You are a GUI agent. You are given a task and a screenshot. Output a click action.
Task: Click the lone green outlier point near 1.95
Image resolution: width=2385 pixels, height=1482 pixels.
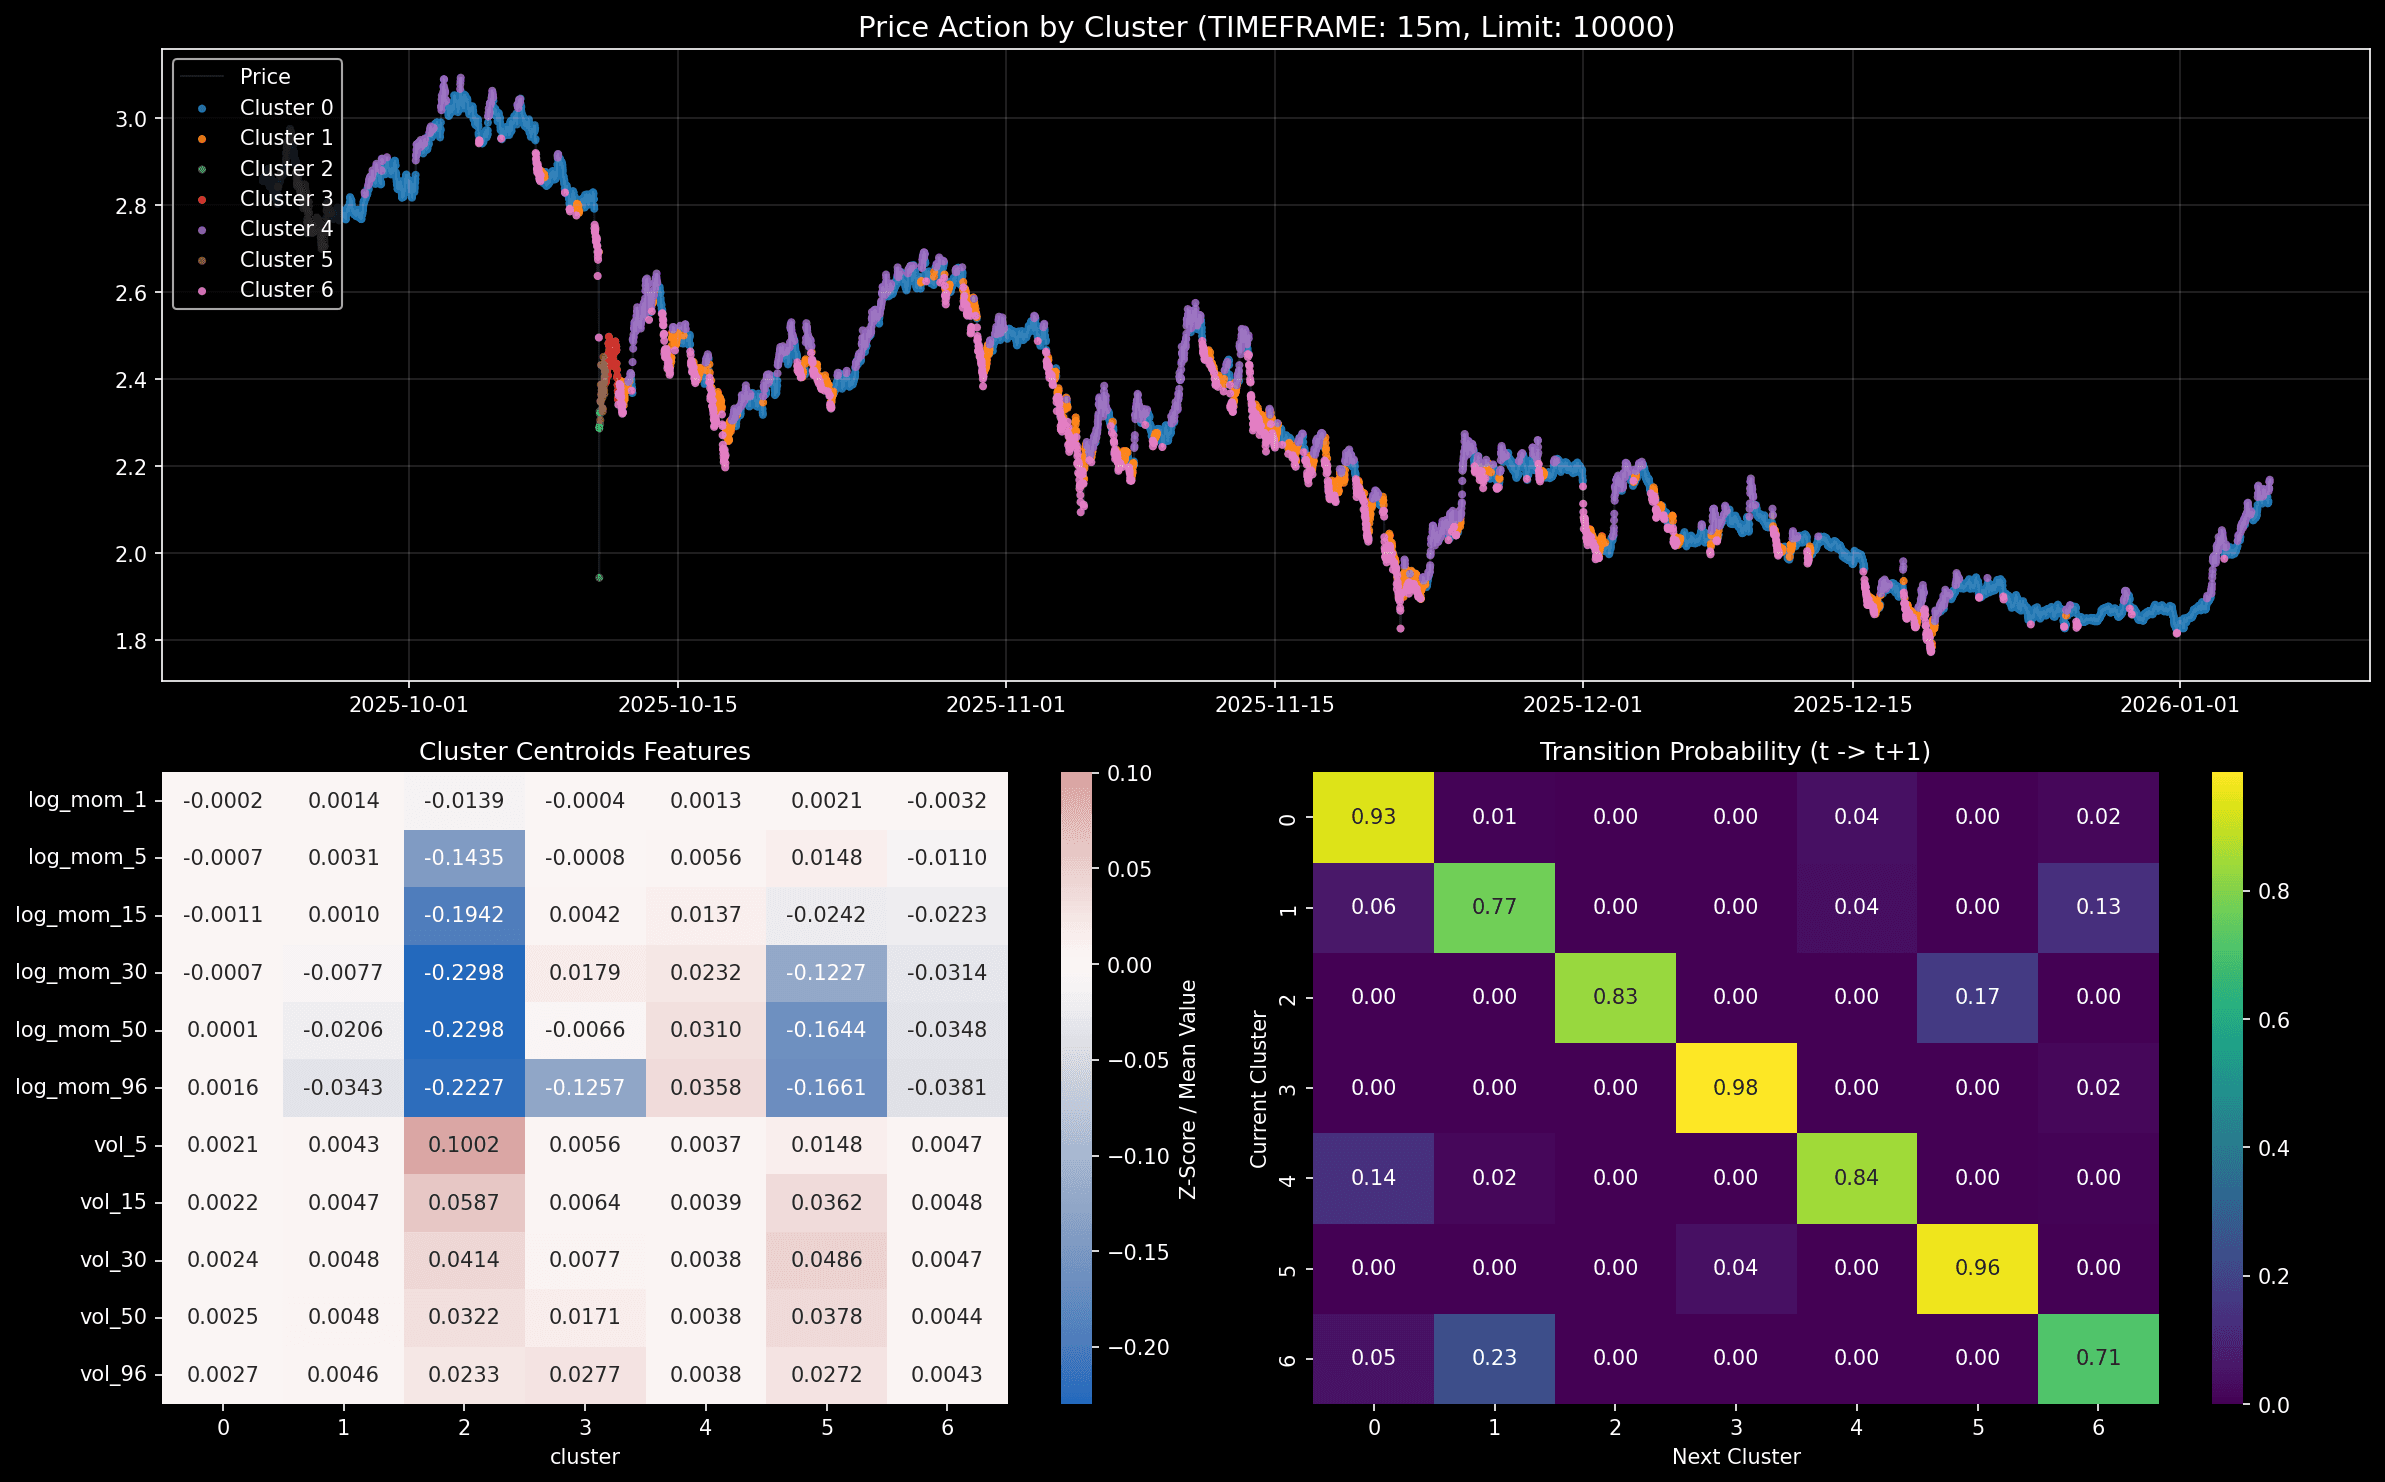[x=599, y=578]
